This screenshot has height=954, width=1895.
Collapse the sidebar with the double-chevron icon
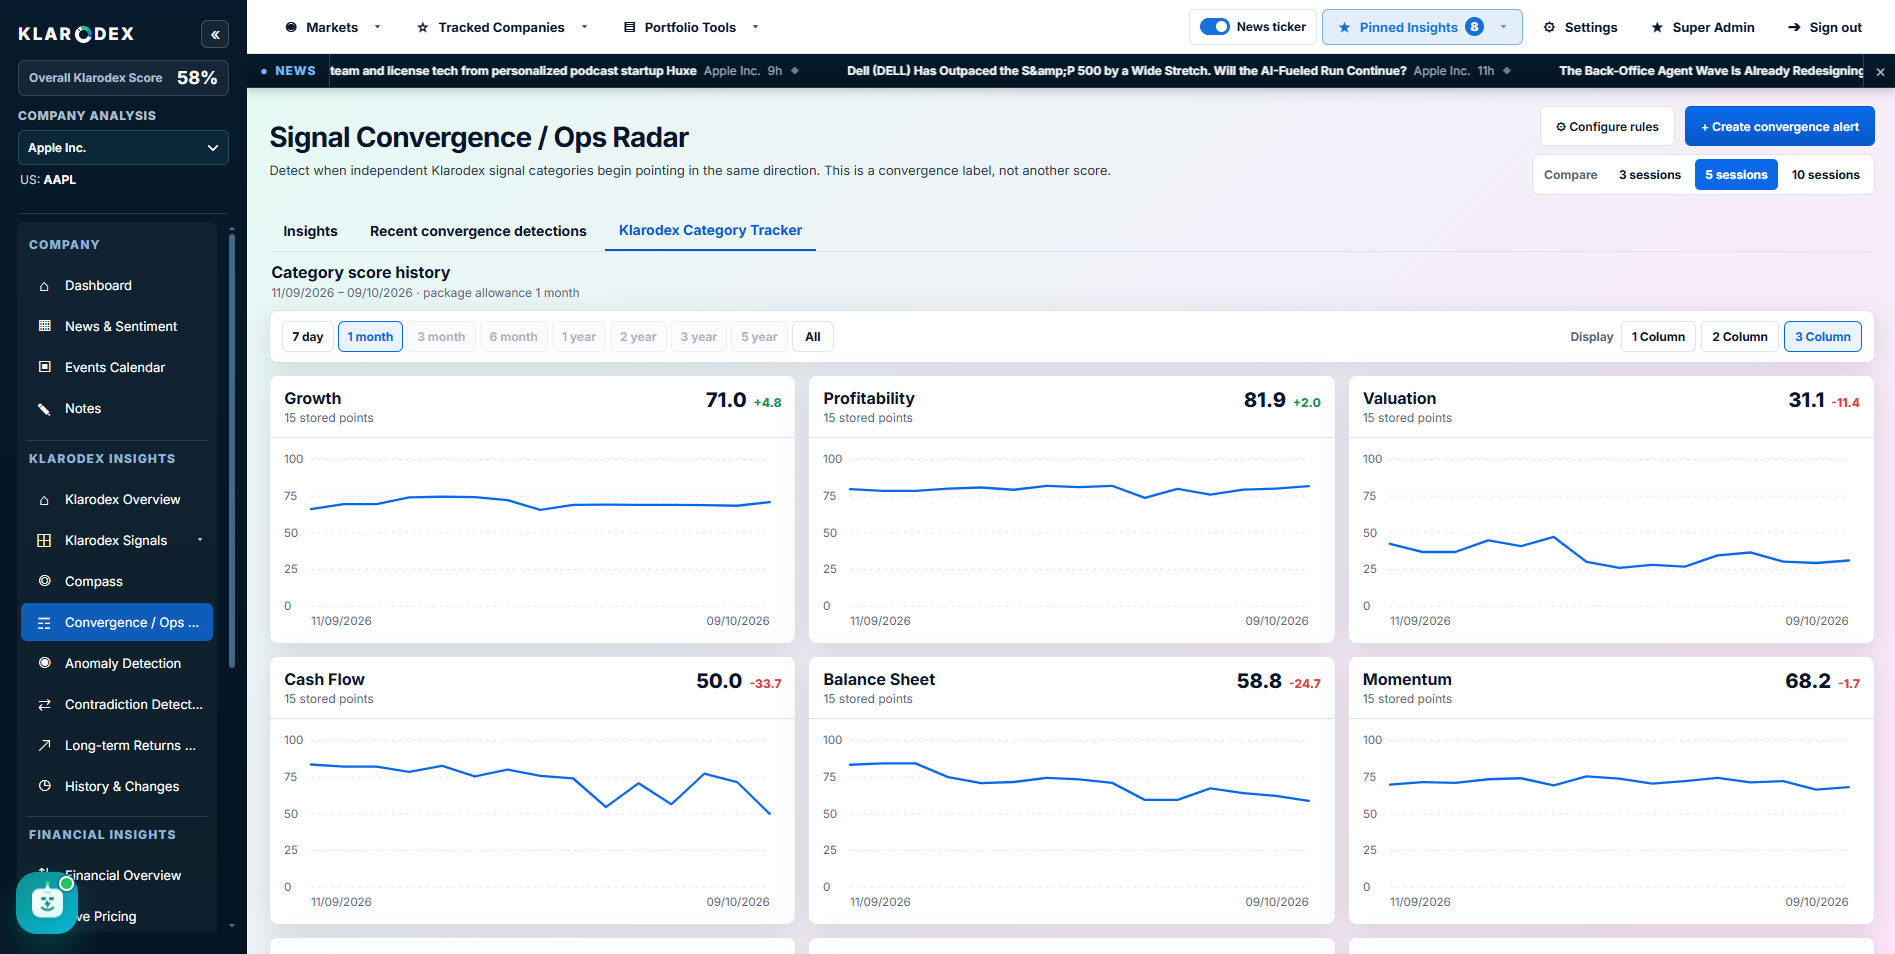click(215, 34)
